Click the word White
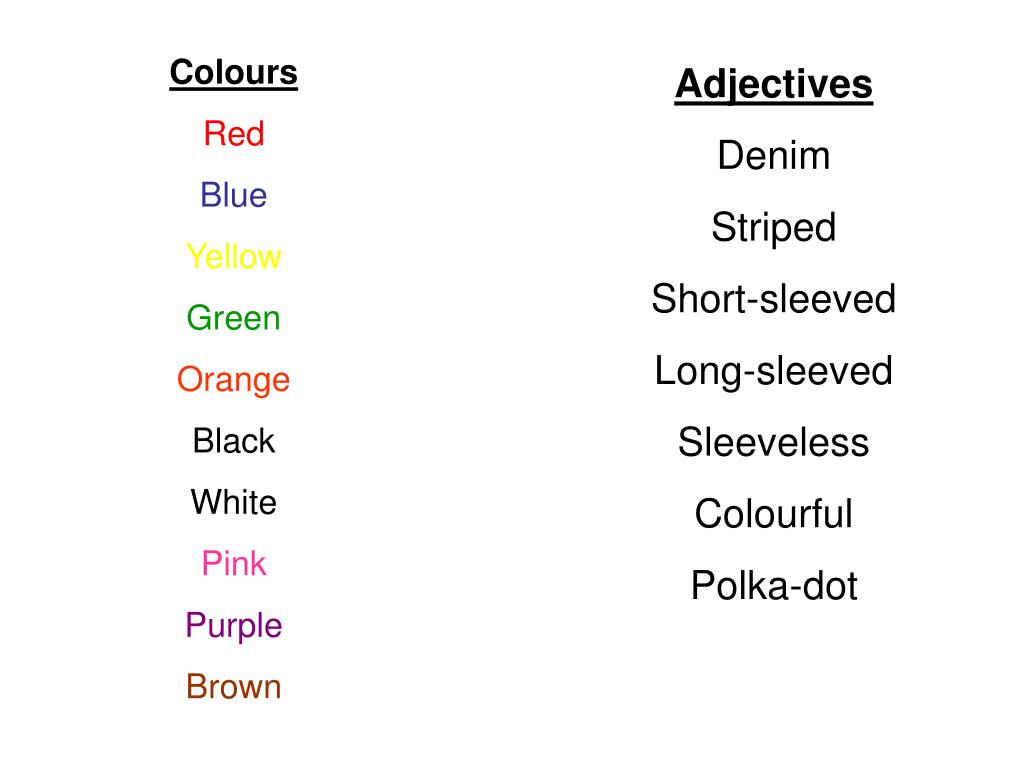1024x768 pixels. click(234, 502)
